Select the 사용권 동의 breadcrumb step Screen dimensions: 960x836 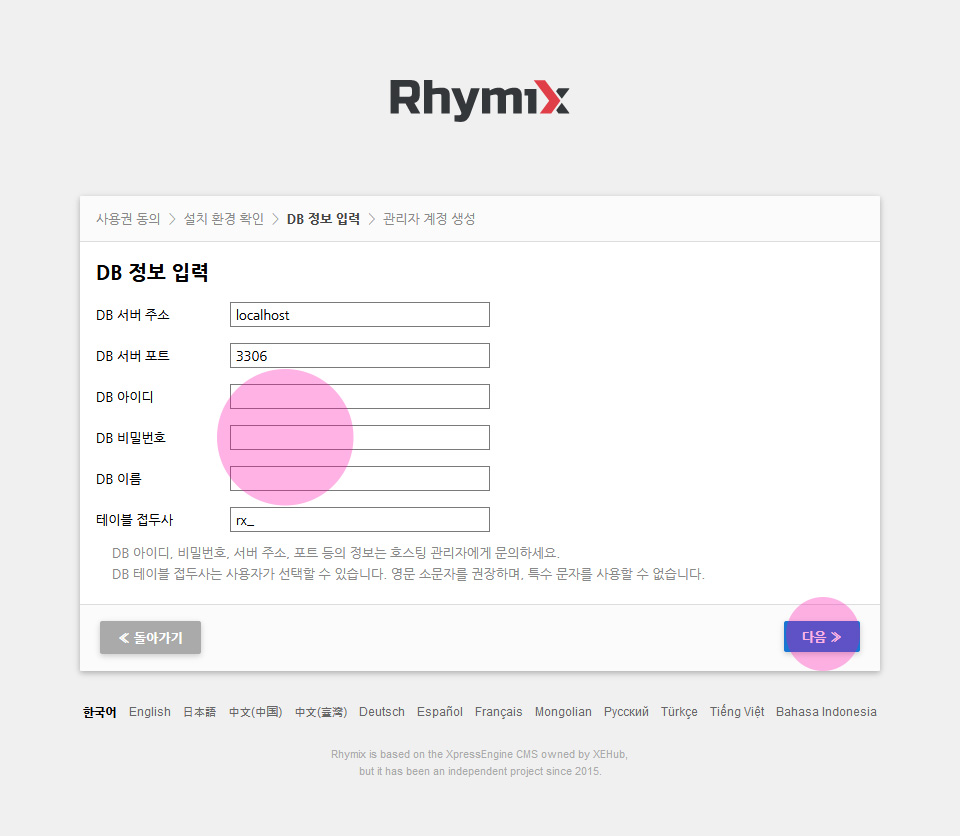(x=128, y=219)
